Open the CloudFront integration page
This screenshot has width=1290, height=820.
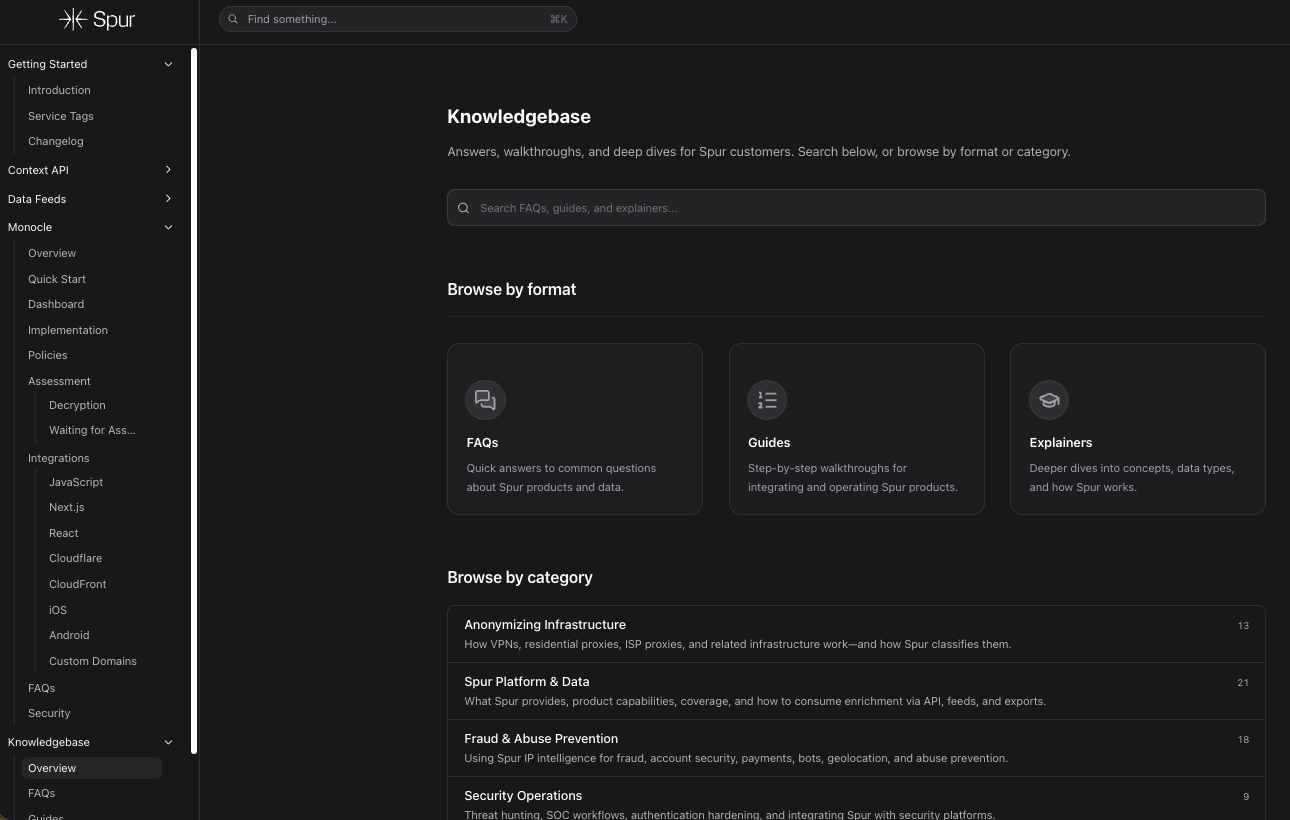pyautogui.click(x=78, y=584)
